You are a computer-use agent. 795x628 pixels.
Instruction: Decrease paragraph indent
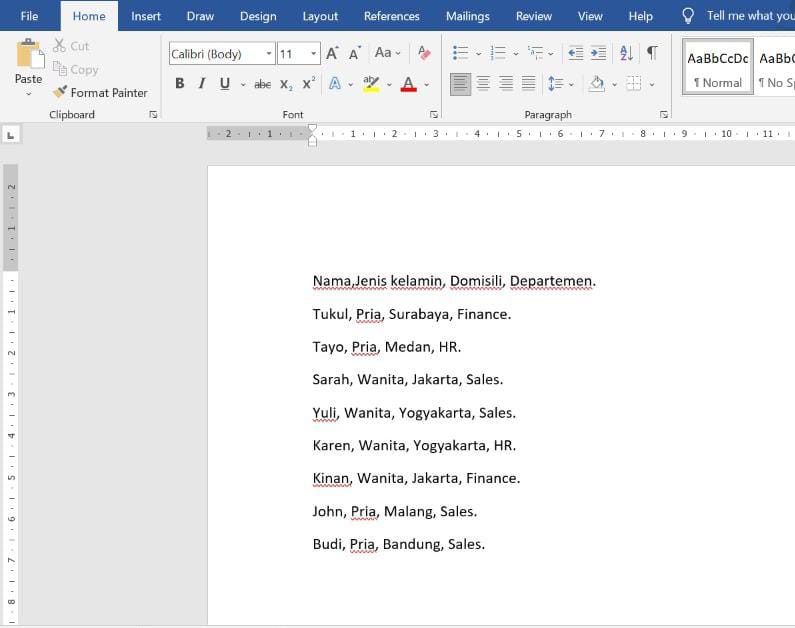point(575,53)
